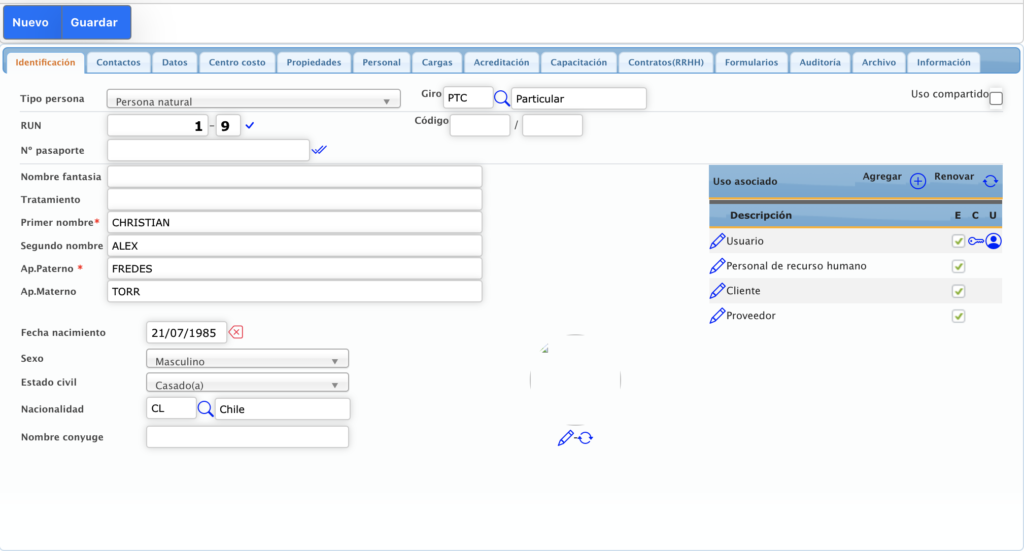Click the second Código field after slash
Image resolution: width=1024 pixels, height=551 pixels.
click(x=552, y=125)
